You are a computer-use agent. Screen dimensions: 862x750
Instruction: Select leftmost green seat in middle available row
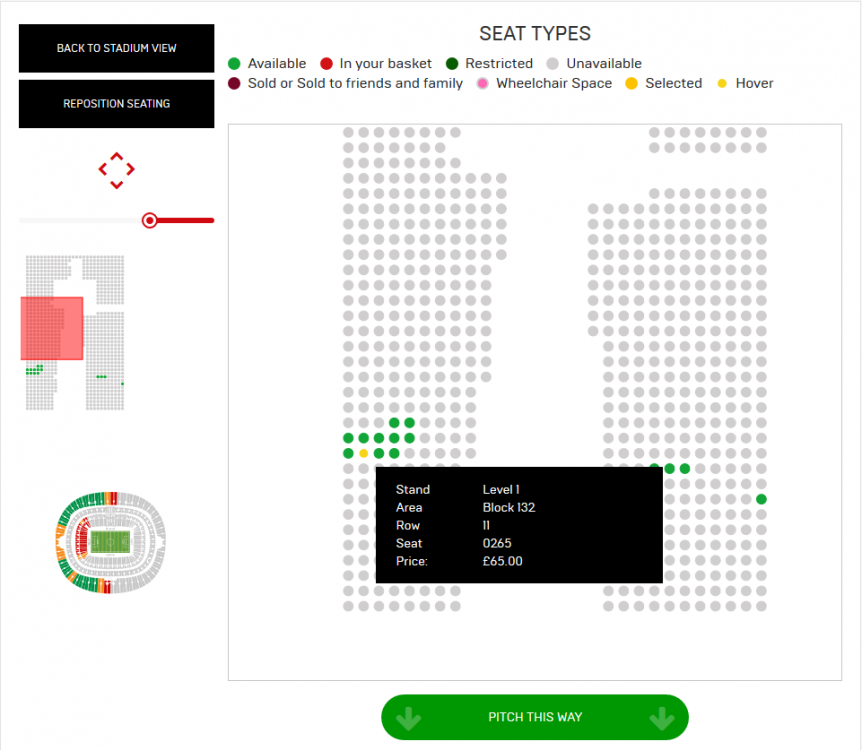coord(349,438)
